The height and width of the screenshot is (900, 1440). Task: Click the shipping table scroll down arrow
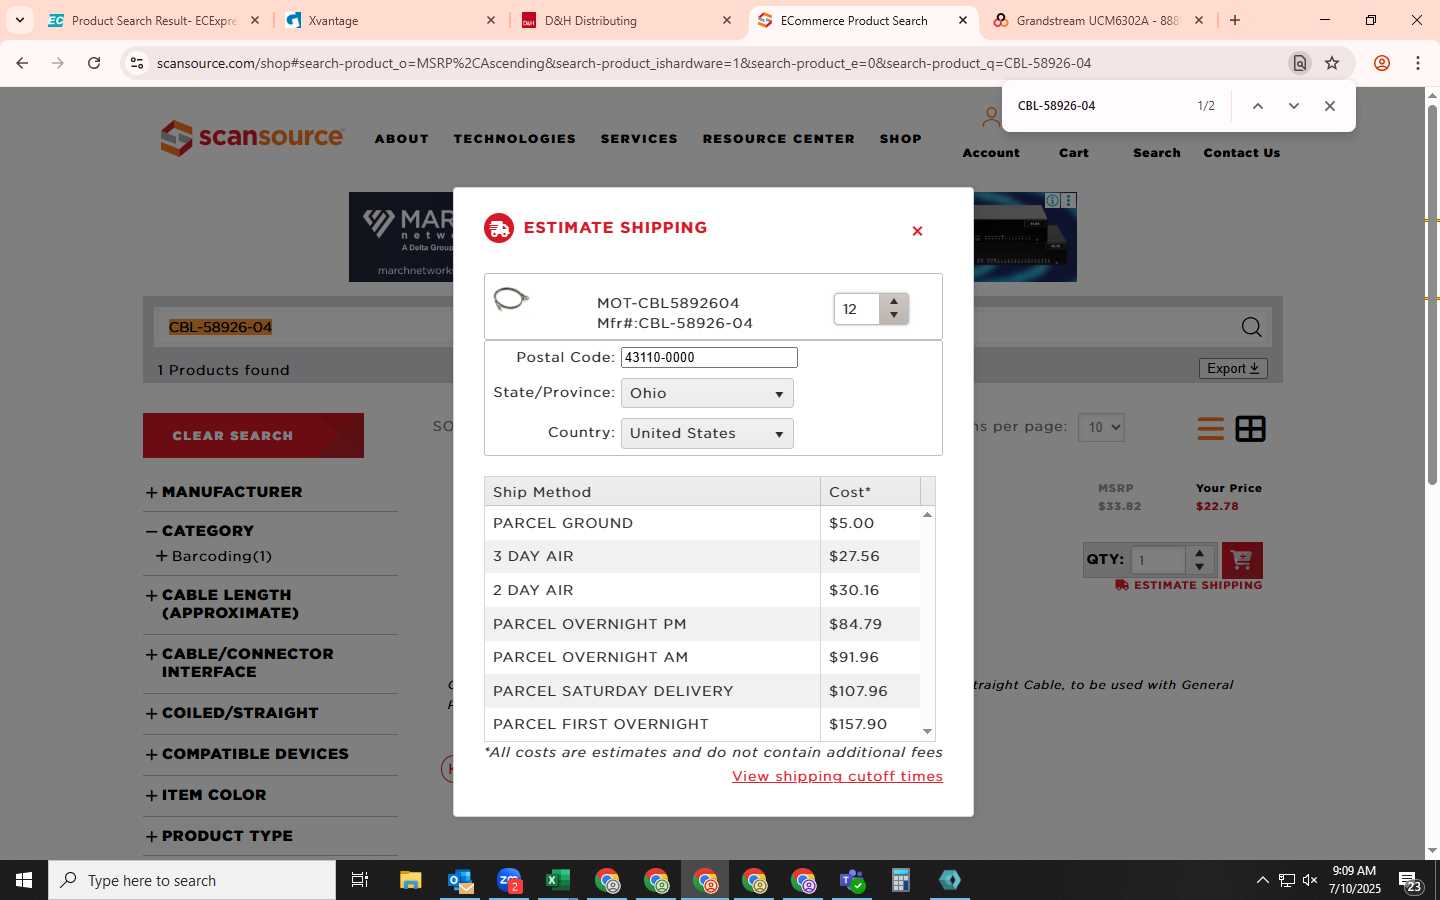point(928,732)
